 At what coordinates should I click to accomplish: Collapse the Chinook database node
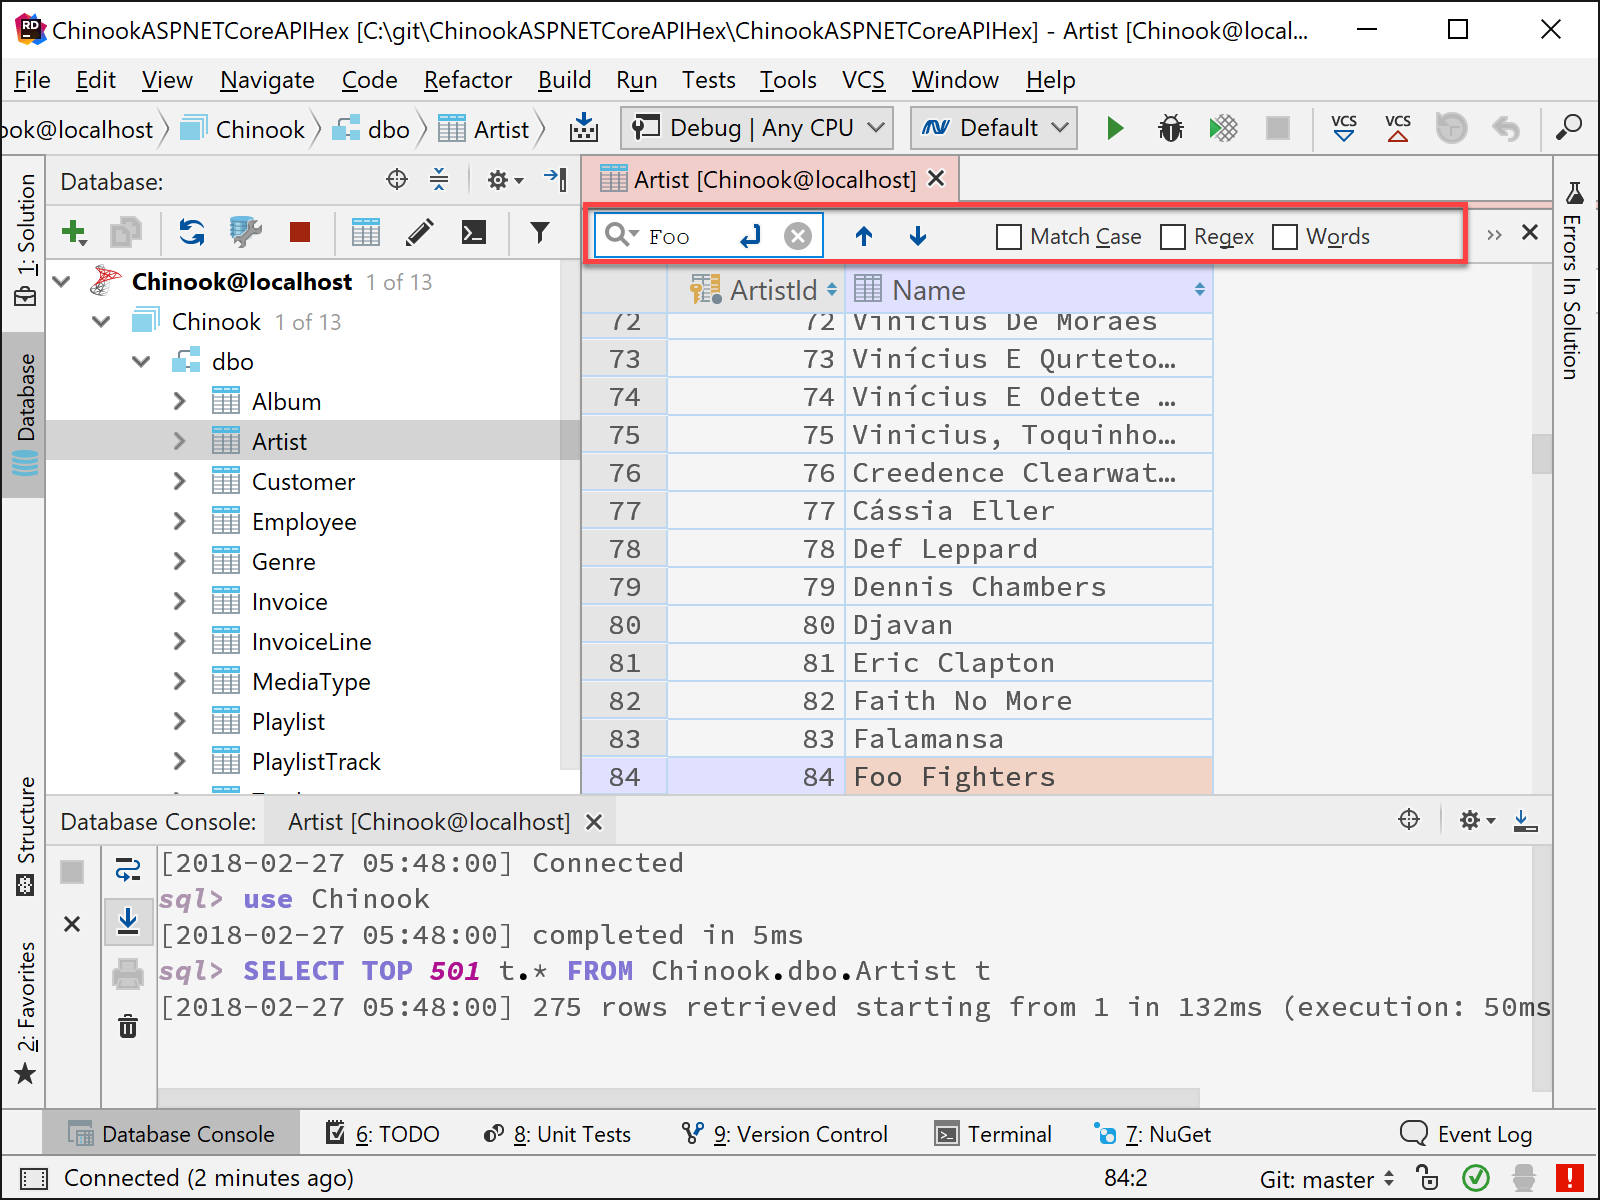[x=101, y=322]
